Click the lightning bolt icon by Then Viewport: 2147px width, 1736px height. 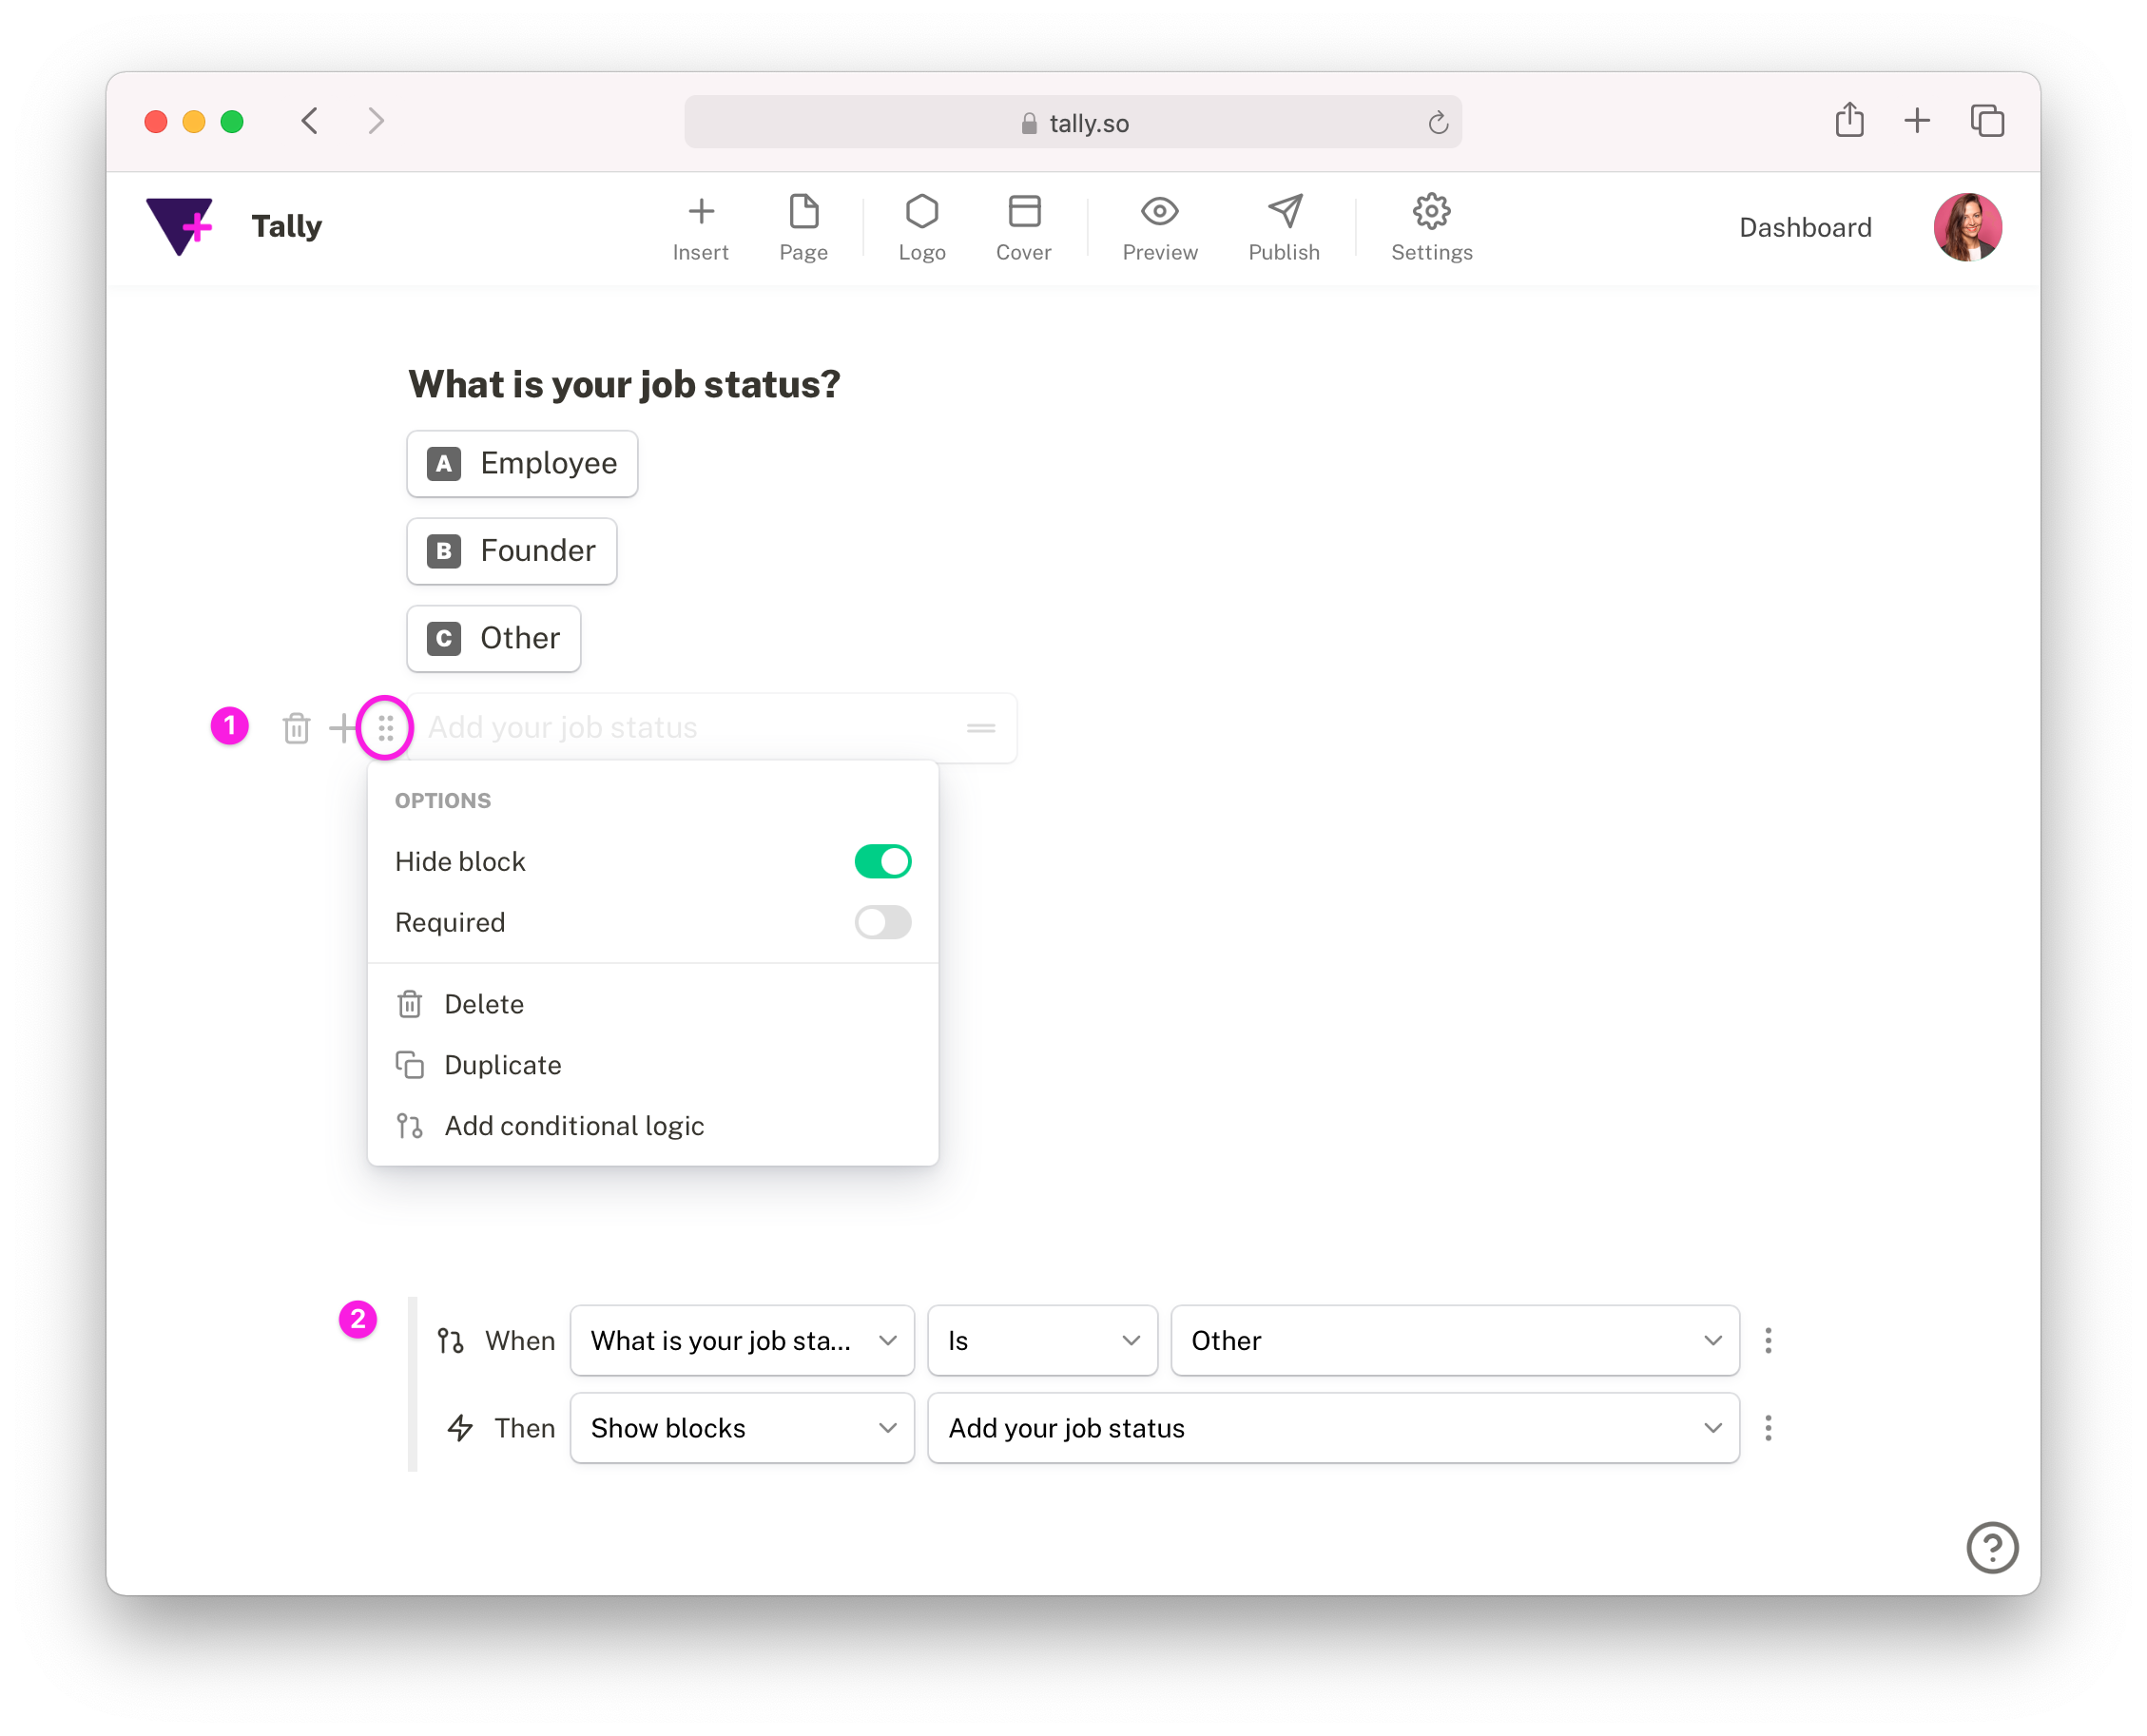tap(460, 1427)
